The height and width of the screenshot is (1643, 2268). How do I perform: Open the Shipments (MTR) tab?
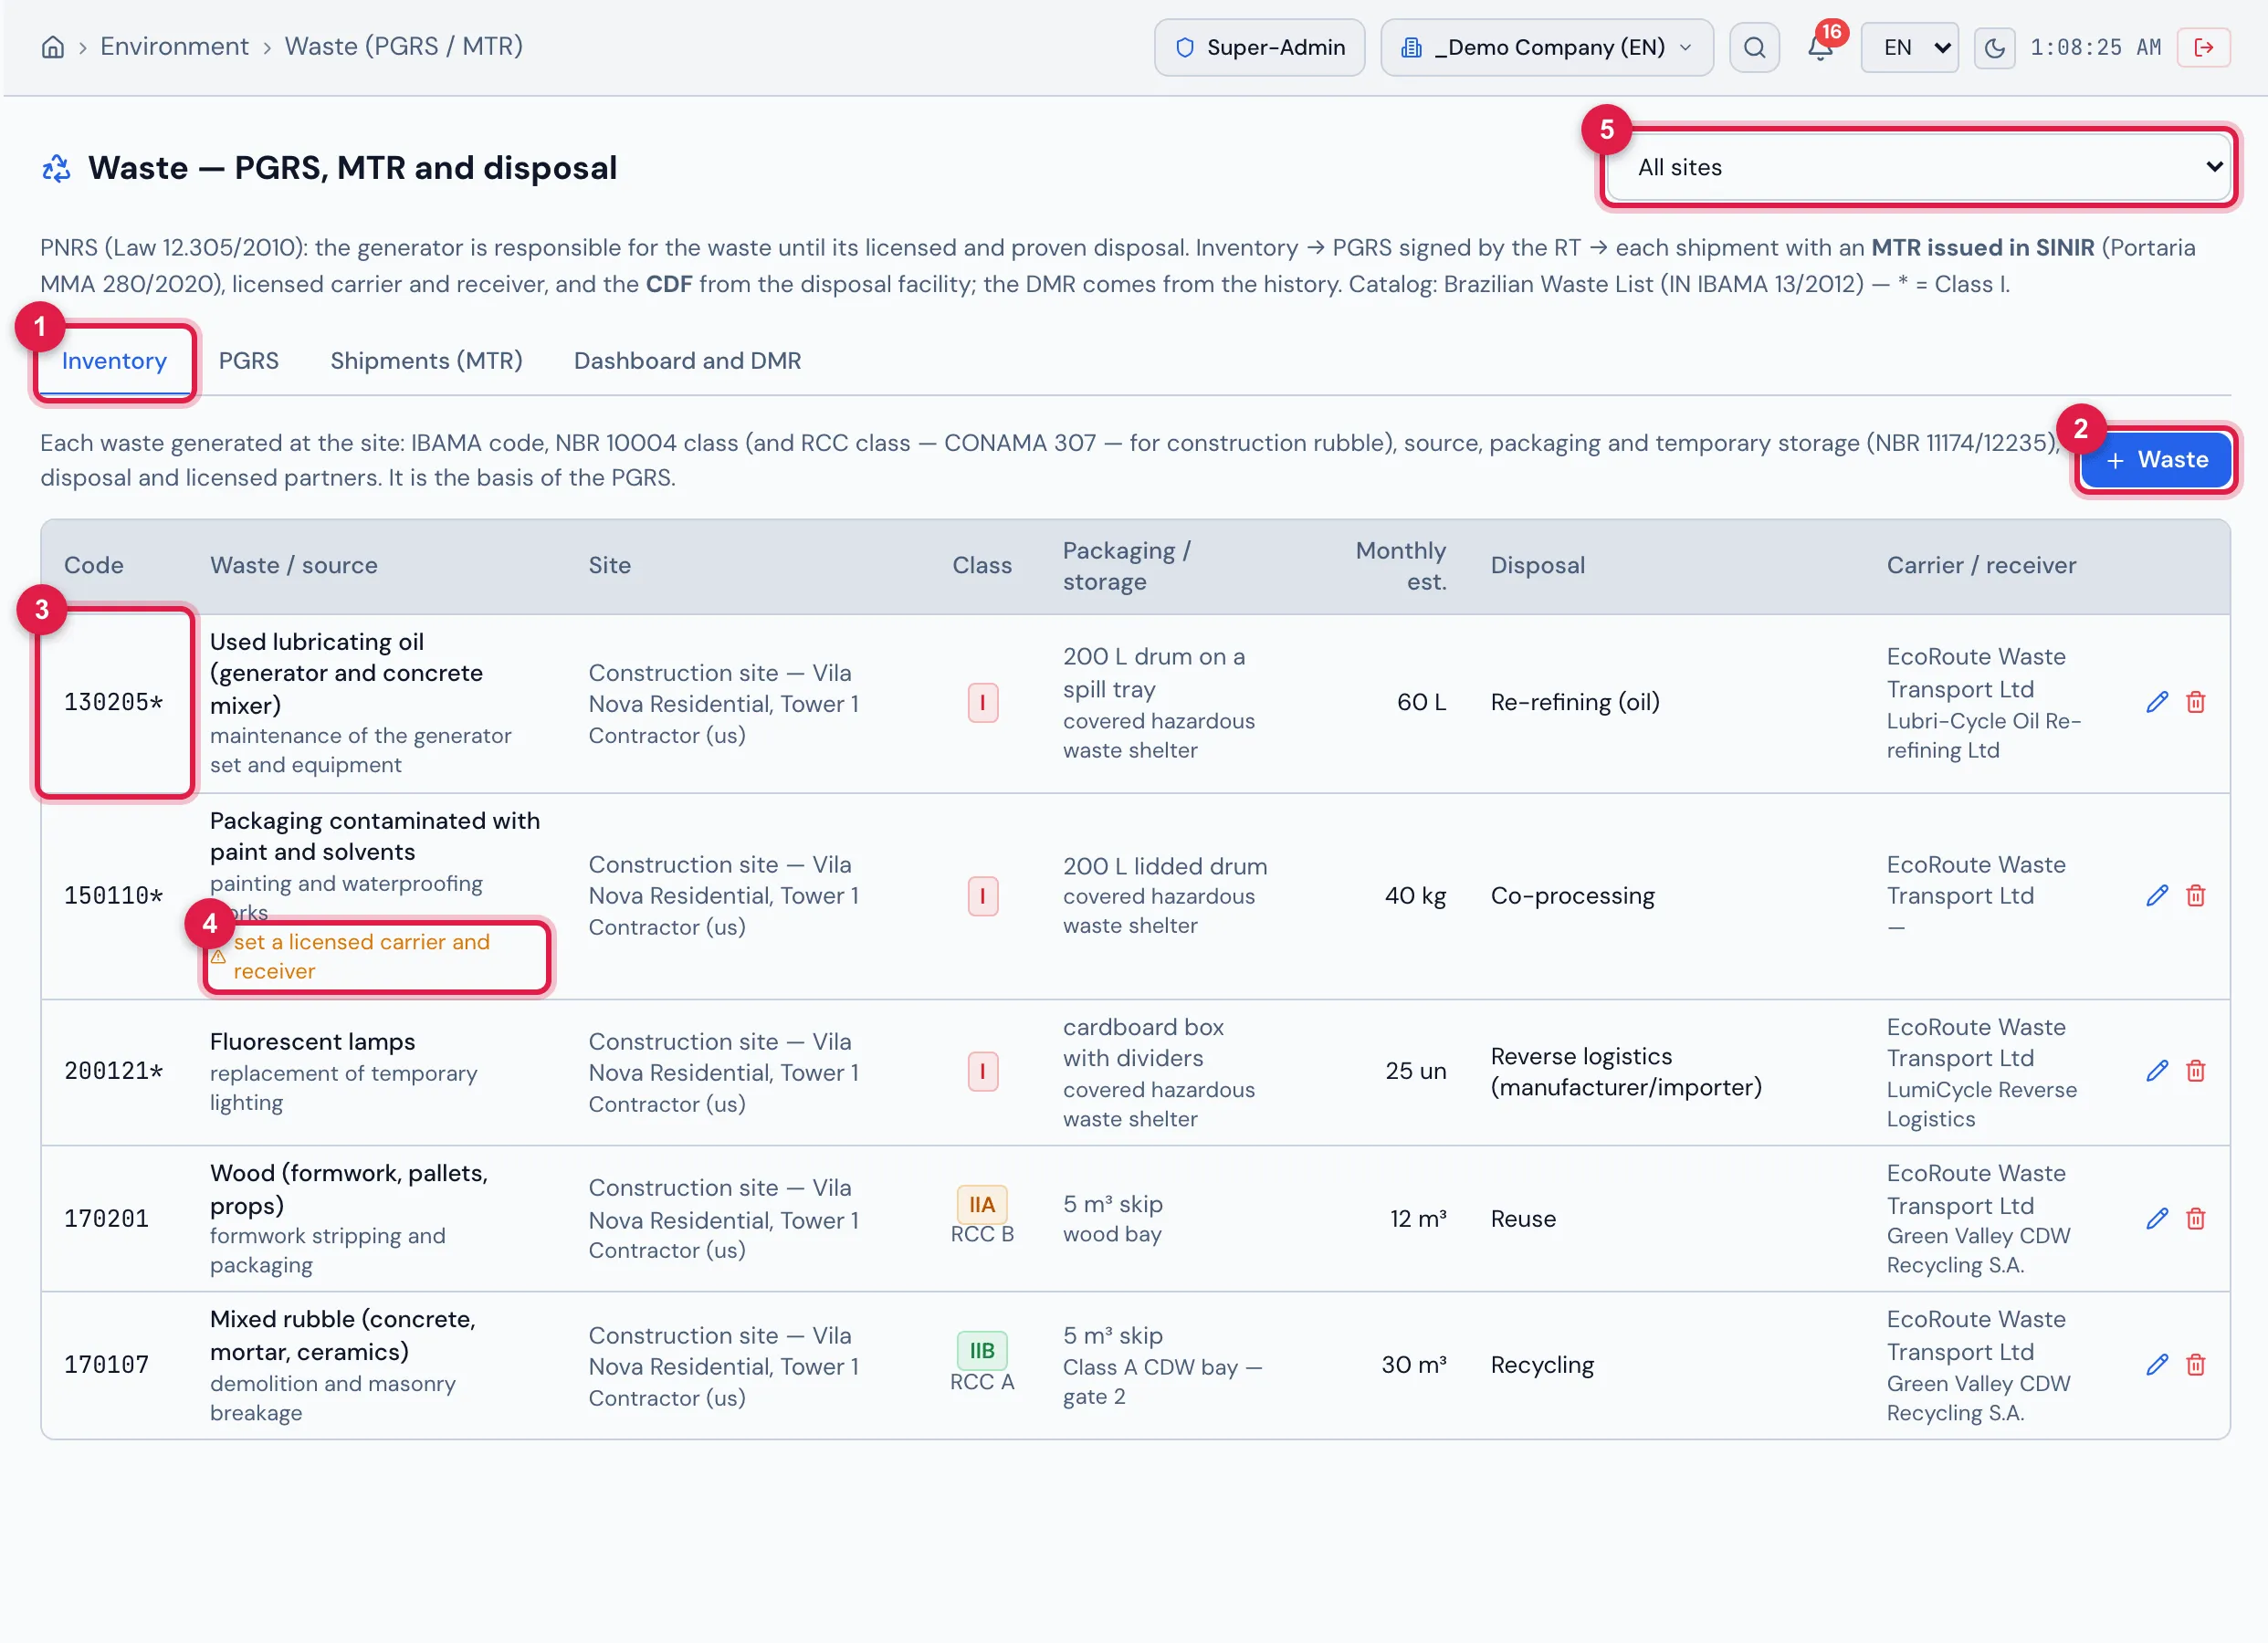click(426, 361)
